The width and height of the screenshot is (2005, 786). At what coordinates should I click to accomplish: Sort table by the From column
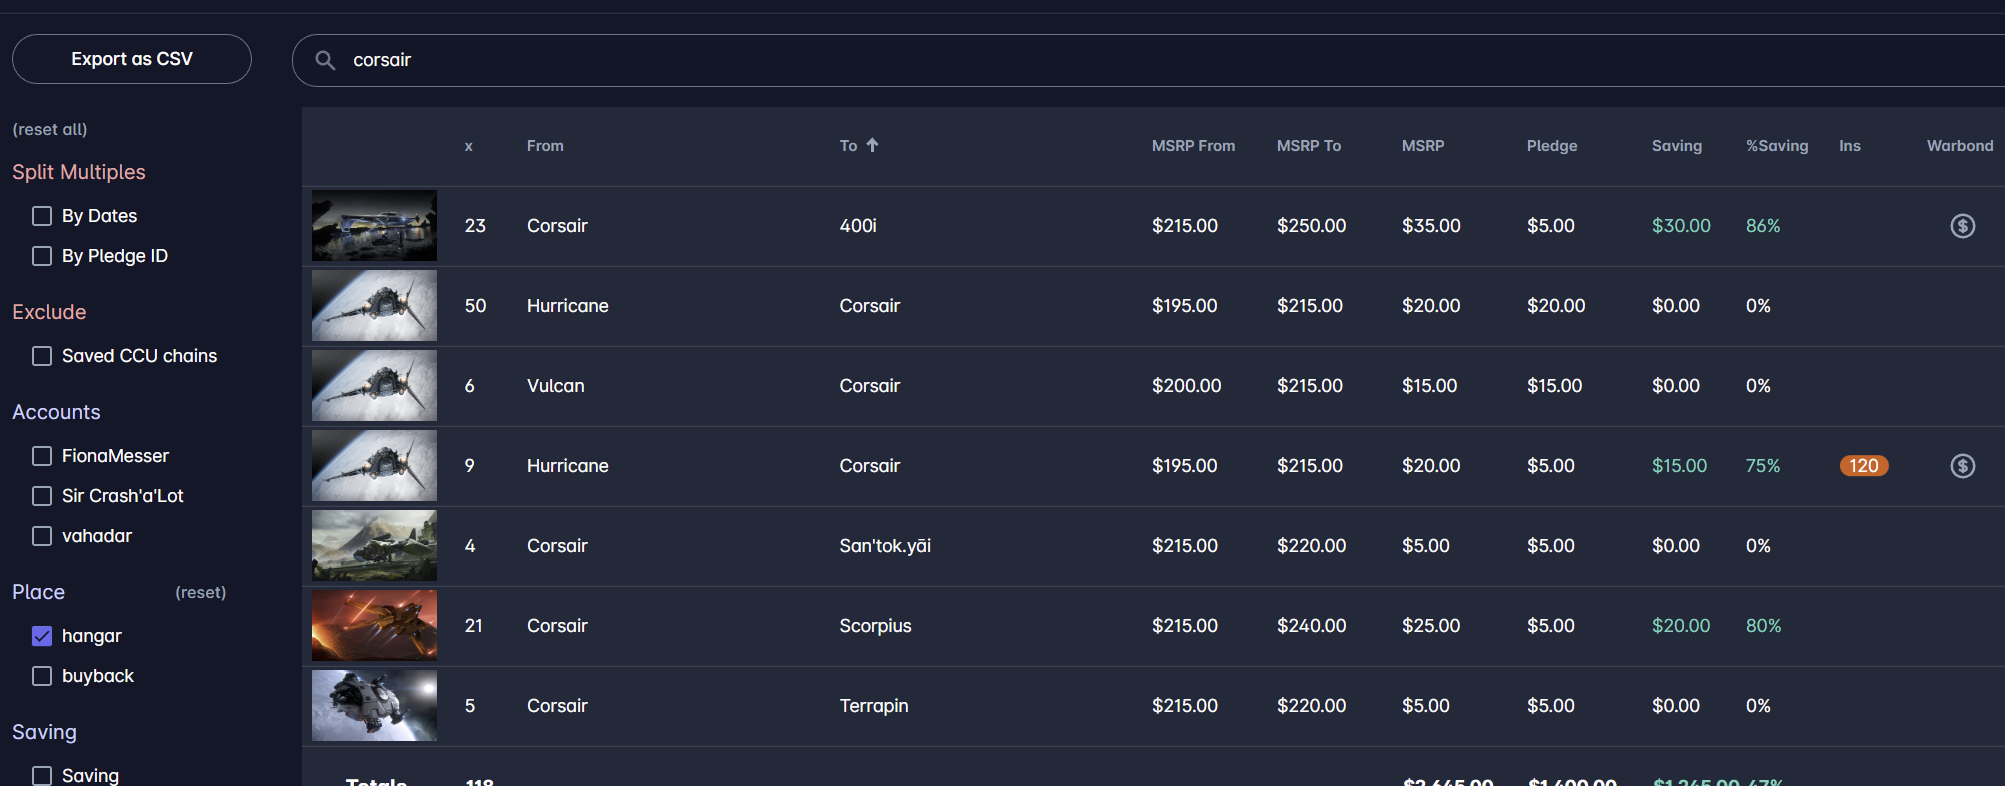pyautogui.click(x=545, y=146)
